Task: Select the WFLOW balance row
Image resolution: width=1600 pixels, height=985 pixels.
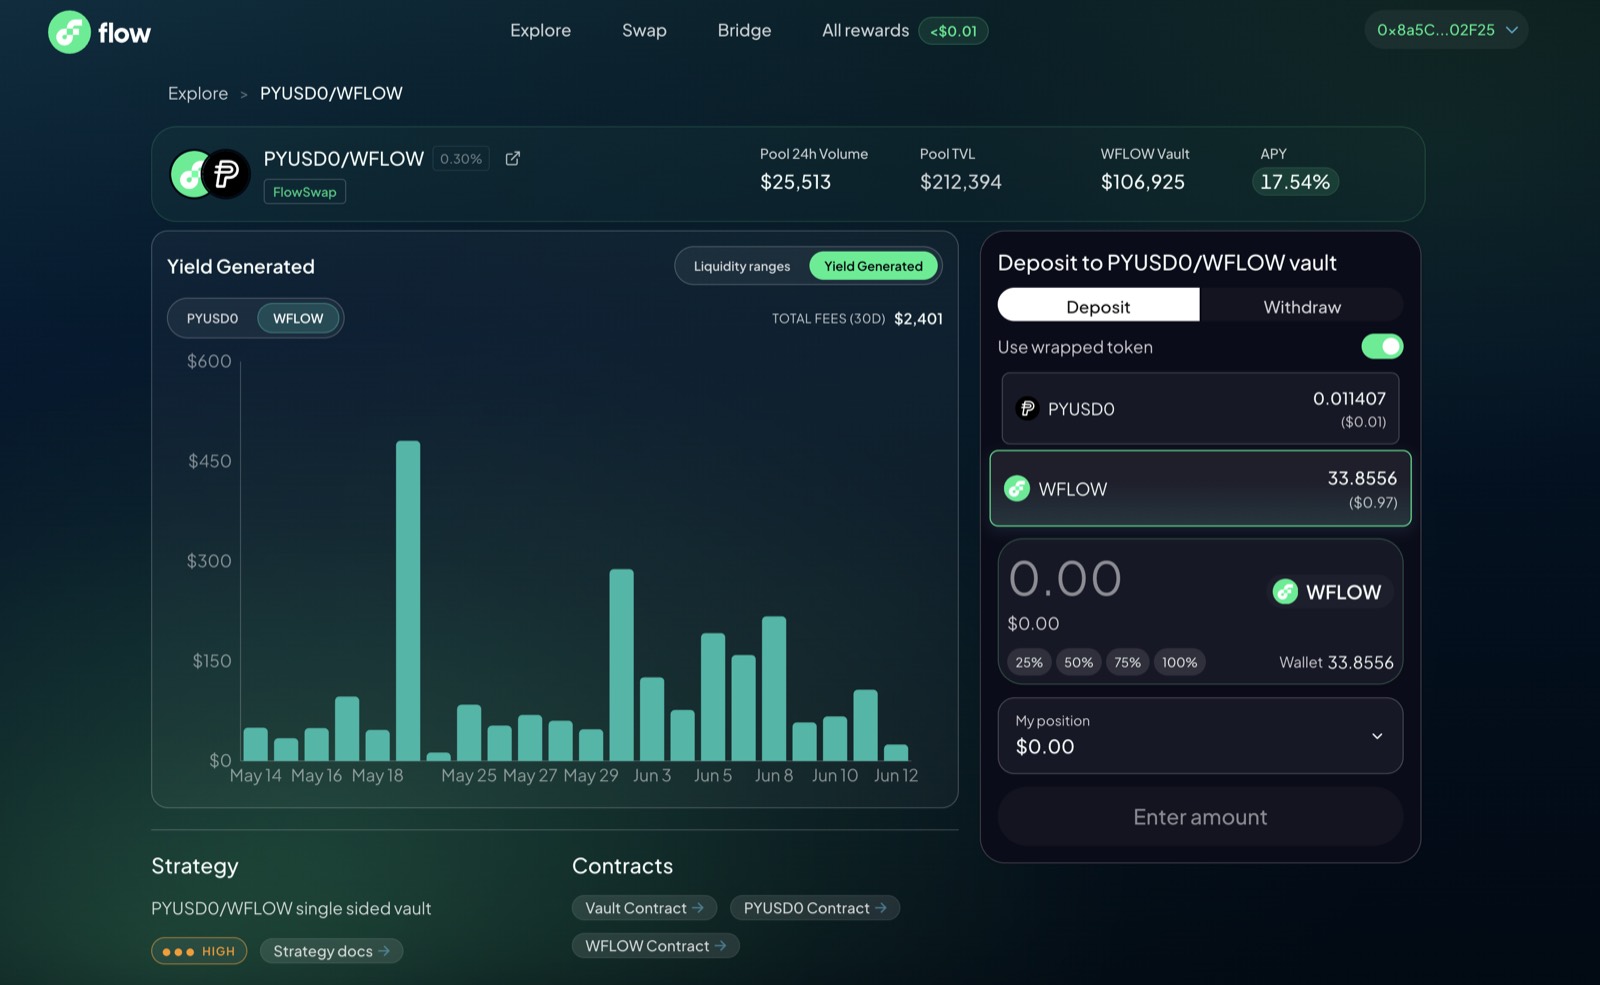Action: click(x=1200, y=488)
